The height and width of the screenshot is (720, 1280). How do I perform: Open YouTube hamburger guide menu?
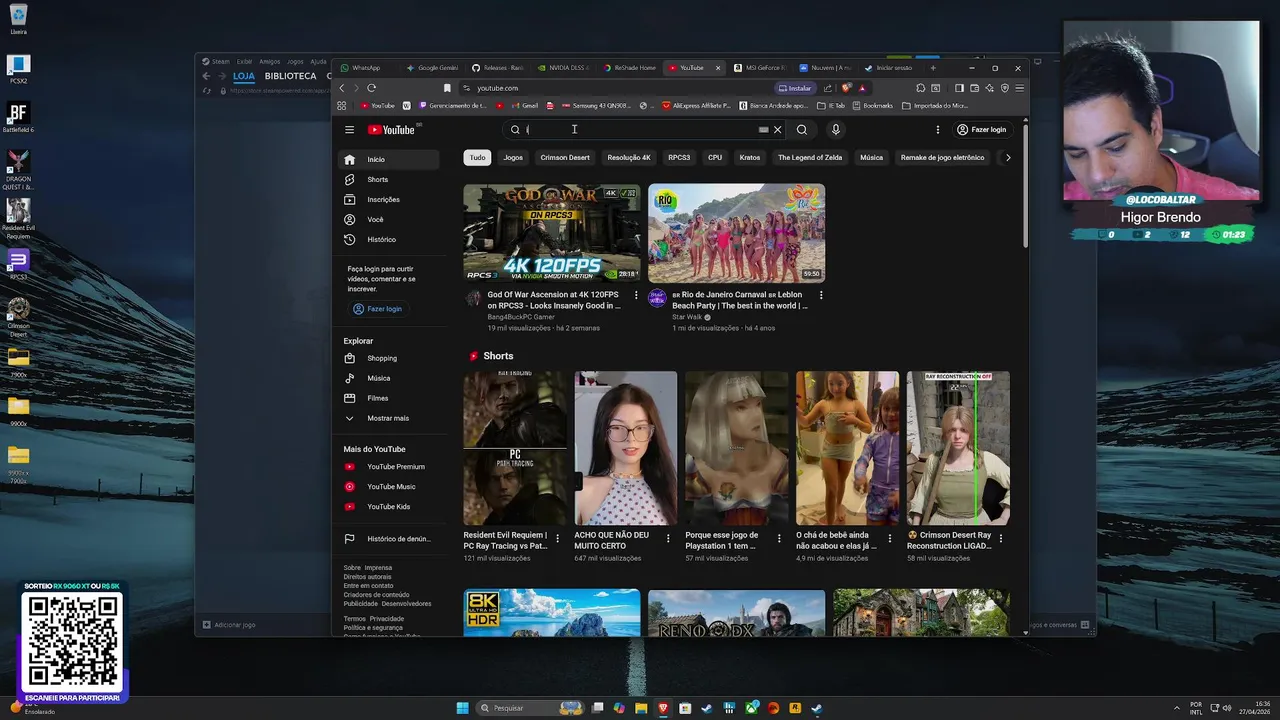(349, 130)
